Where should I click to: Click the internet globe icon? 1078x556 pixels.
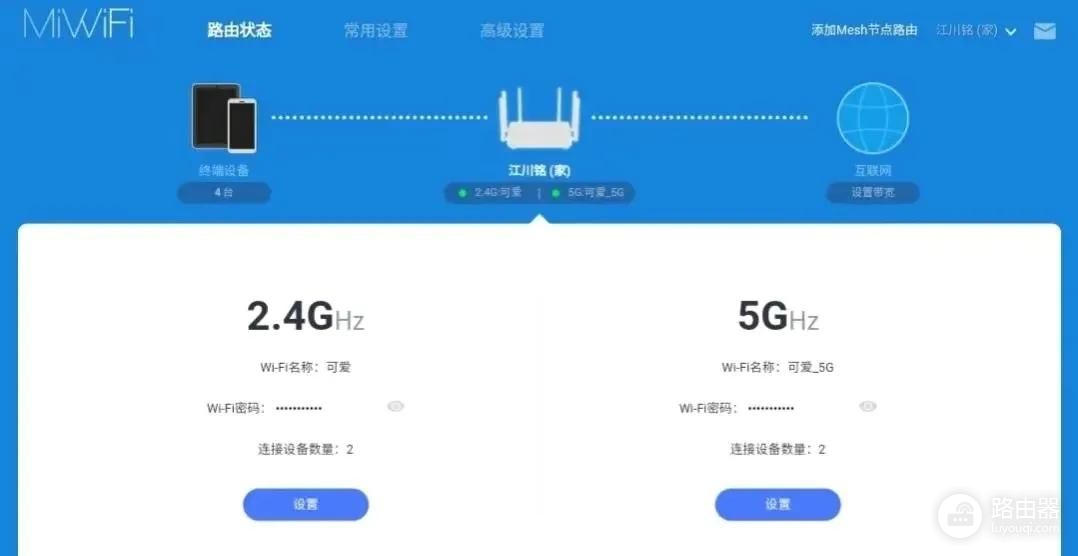pyautogui.click(x=872, y=118)
